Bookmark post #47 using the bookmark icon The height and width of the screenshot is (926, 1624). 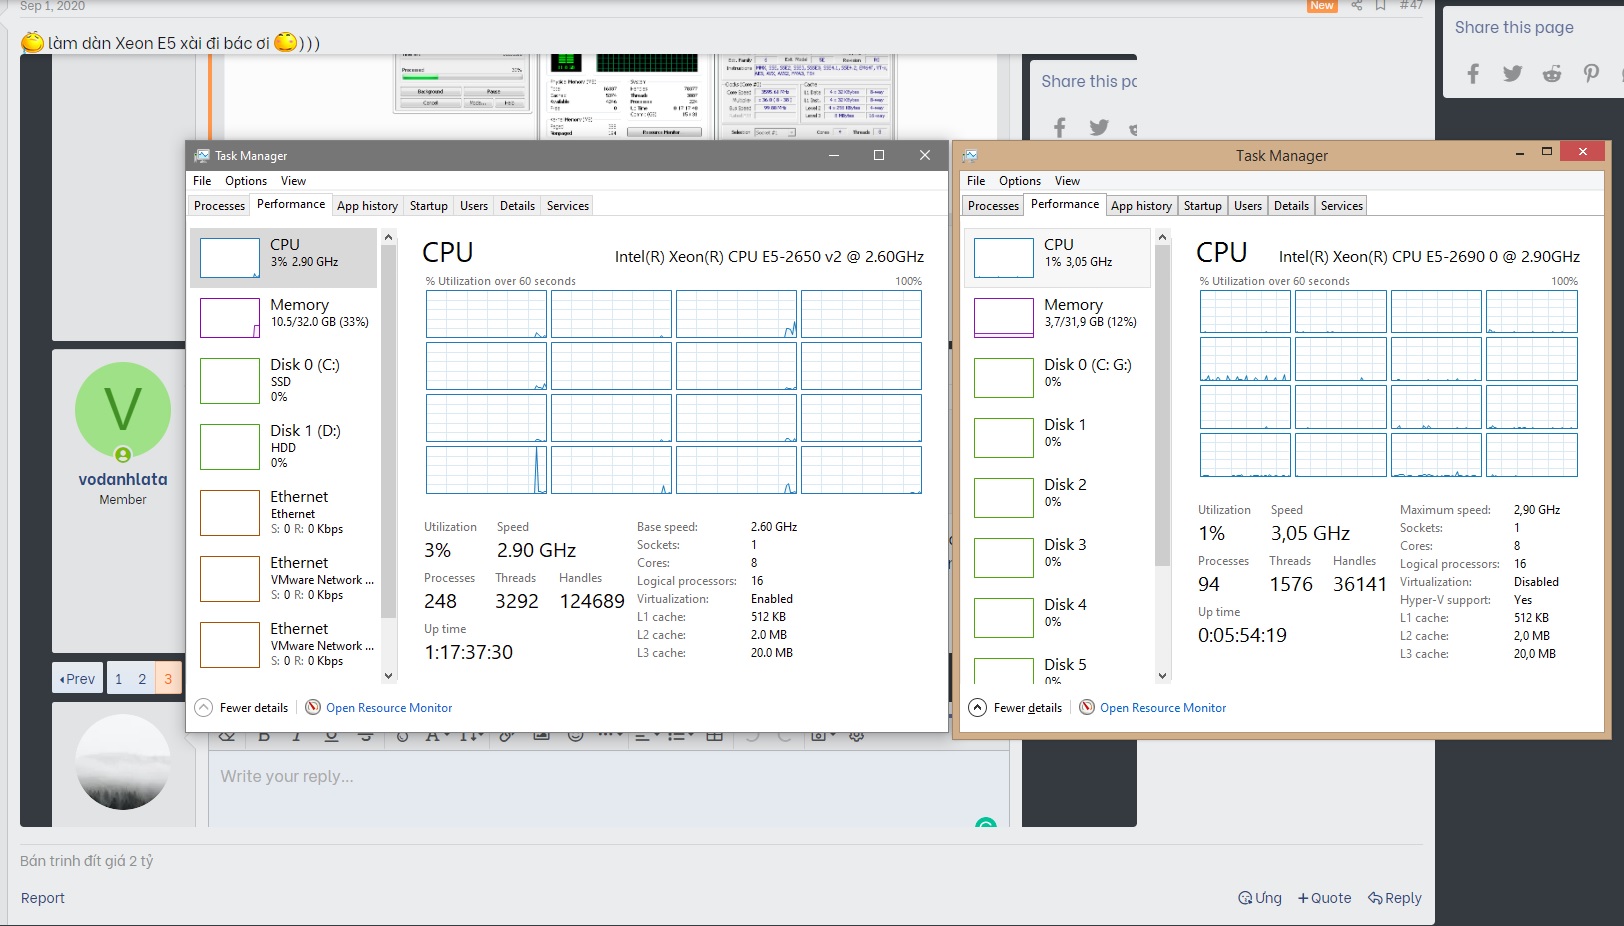[1380, 6]
